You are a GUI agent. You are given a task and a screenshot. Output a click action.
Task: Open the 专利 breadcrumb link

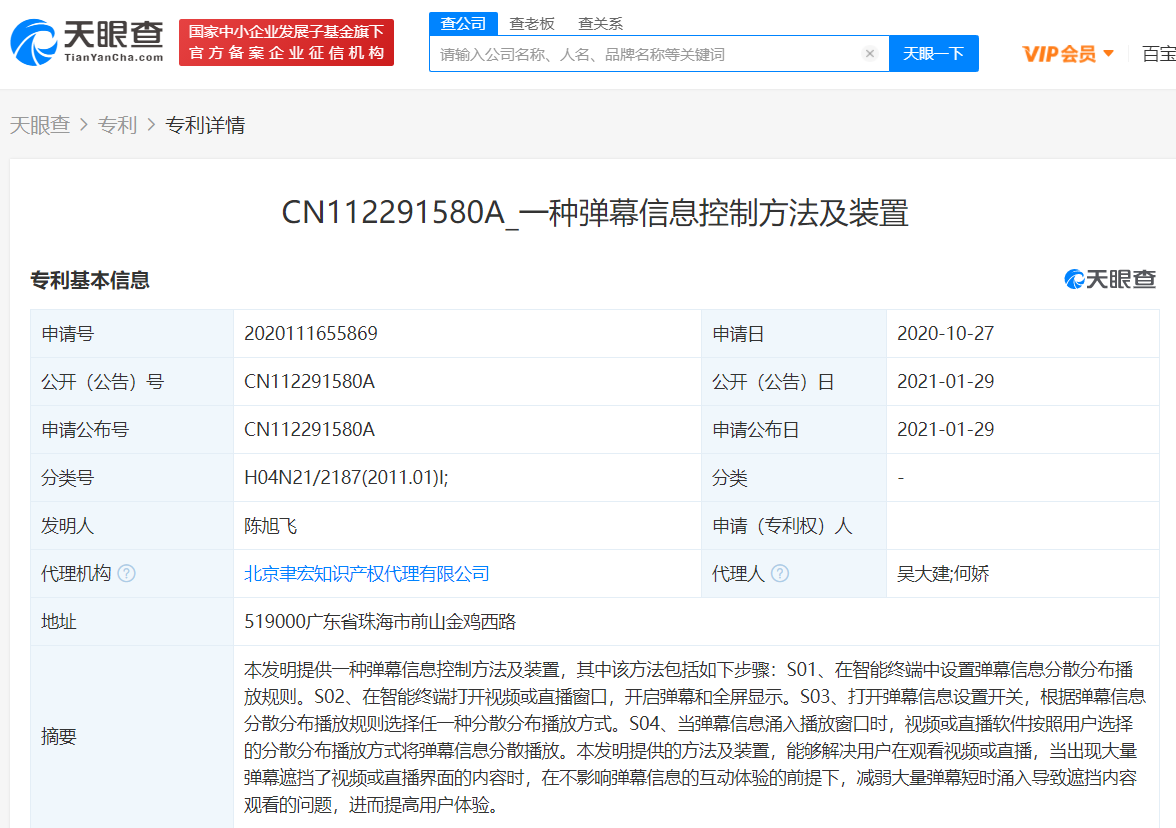tap(117, 125)
